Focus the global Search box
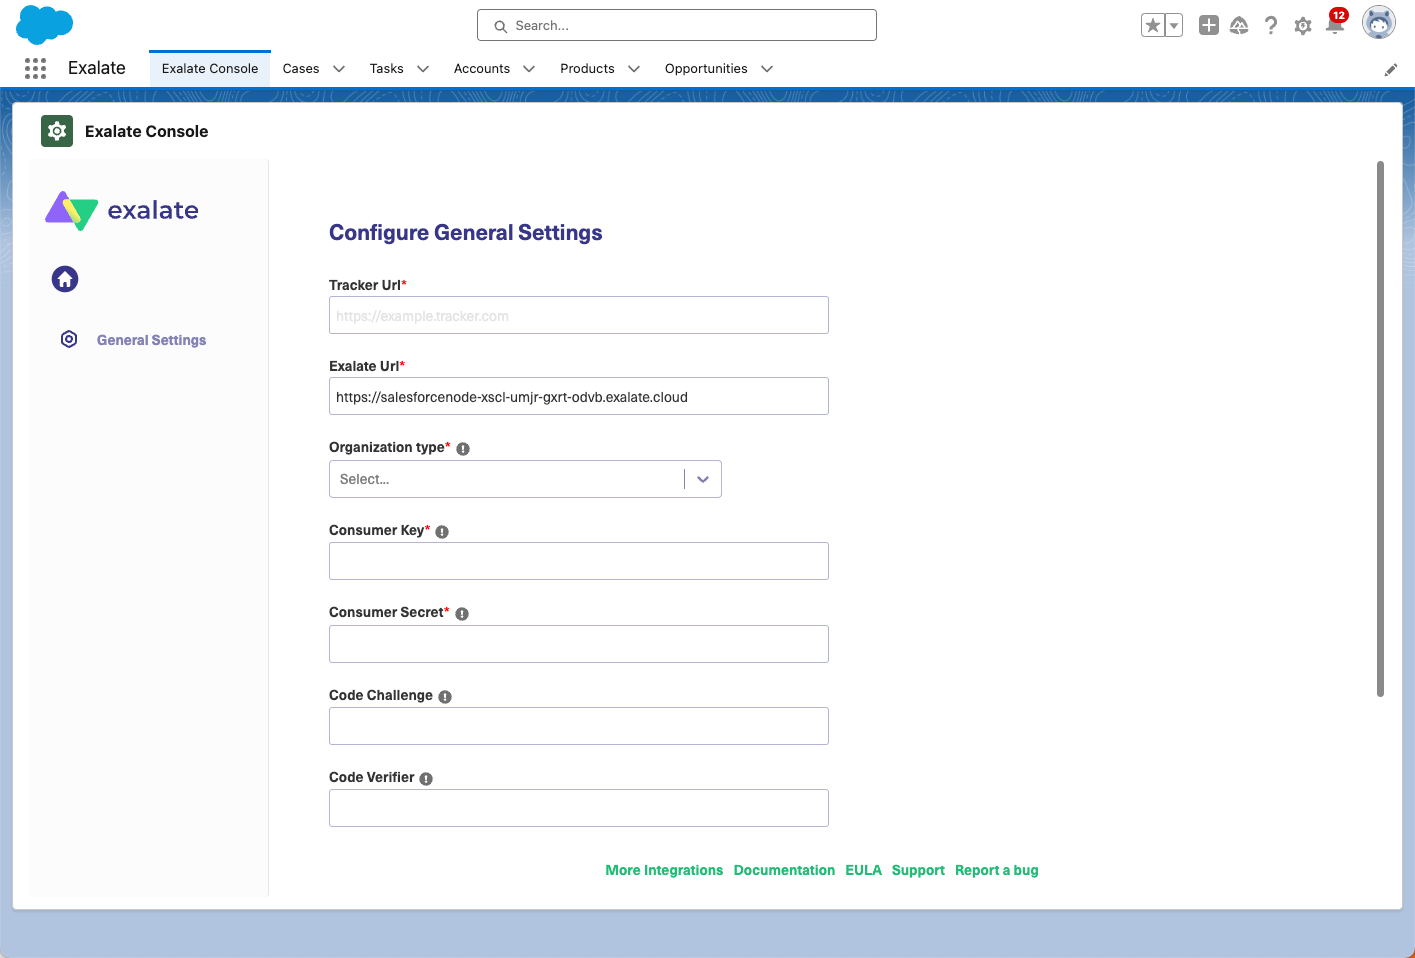Image resolution: width=1415 pixels, height=958 pixels. [677, 25]
